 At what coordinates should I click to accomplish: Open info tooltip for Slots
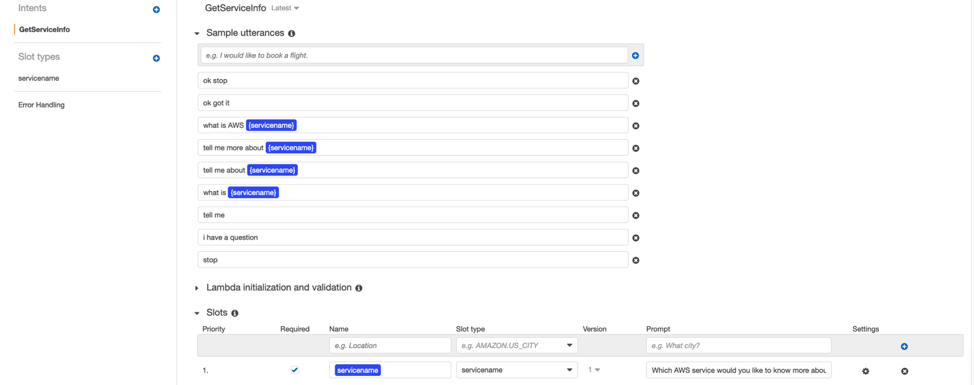[x=235, y=314]
